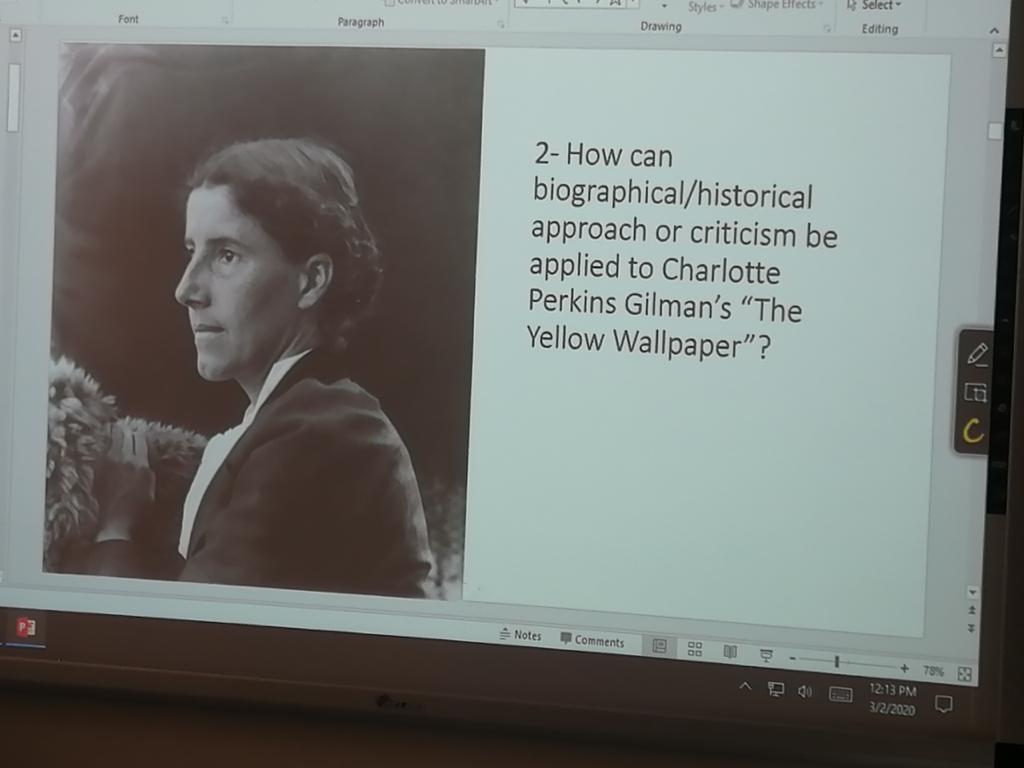
Task: Toggle the Notes pane
Action: [521, 636]
